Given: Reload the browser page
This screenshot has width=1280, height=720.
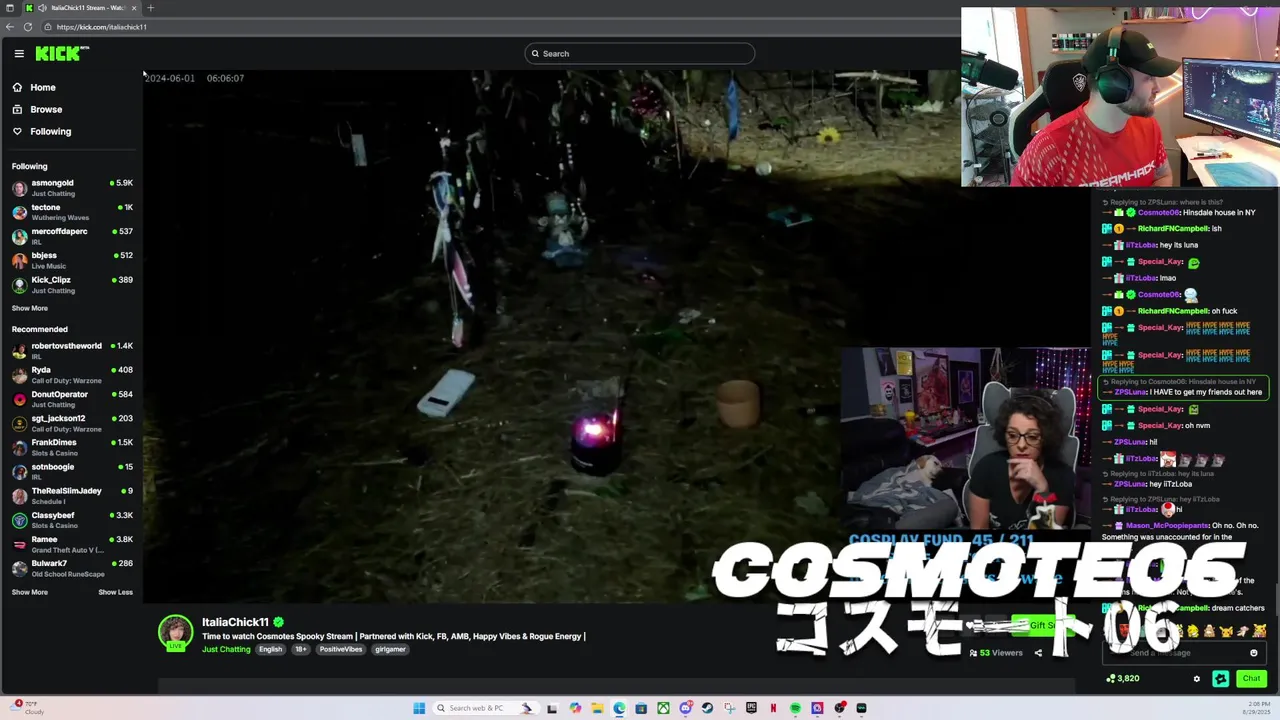Looking at the screenshot, I should tap(28, 27).
